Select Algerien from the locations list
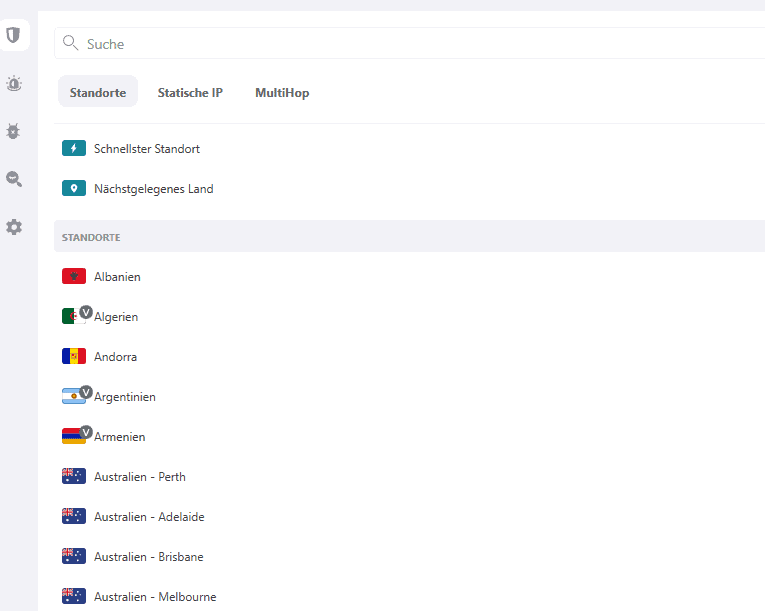This screenshot has width=765, height=611. (409, 317)
